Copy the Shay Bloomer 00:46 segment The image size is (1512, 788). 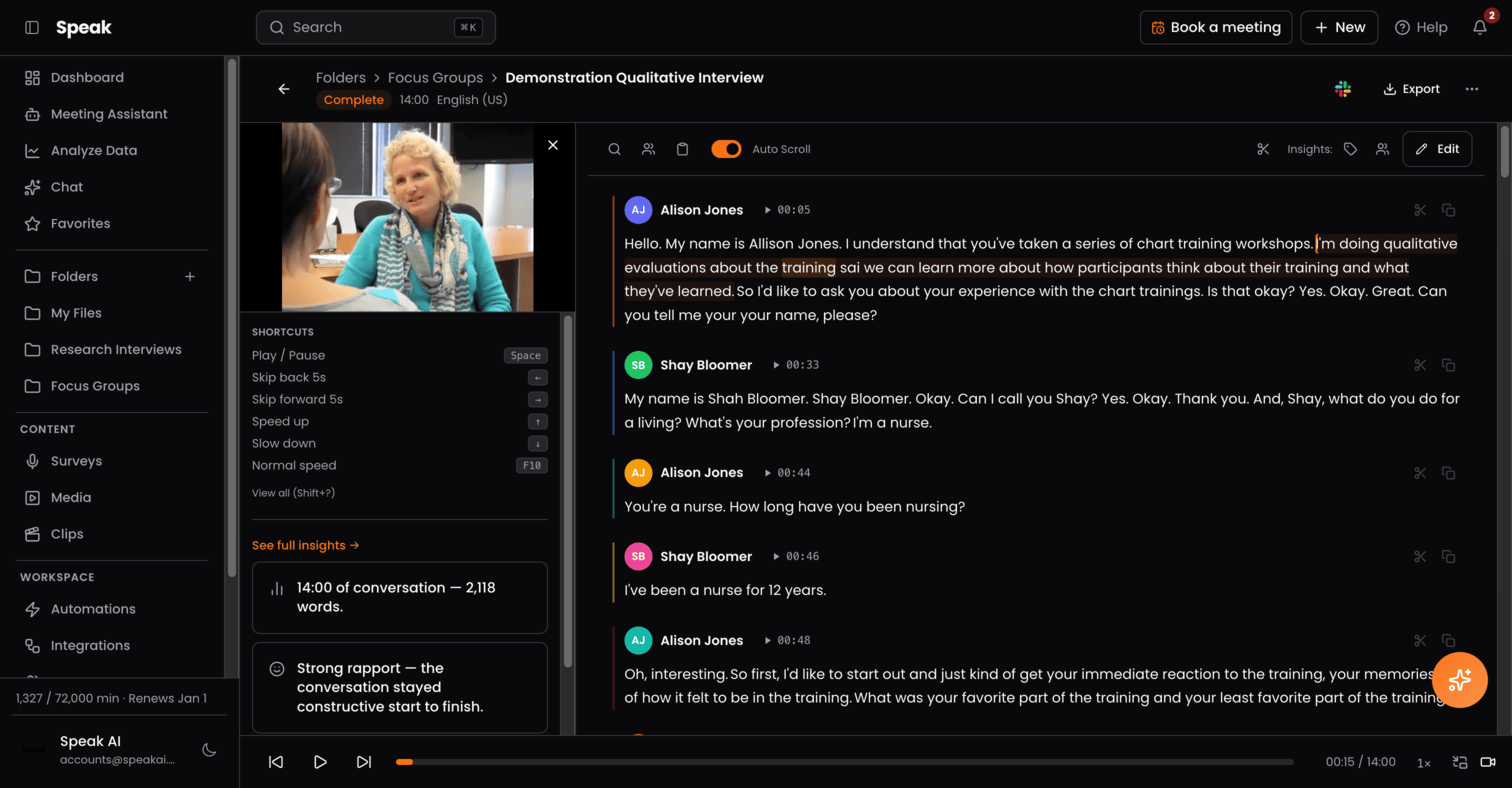[1448, 557]
